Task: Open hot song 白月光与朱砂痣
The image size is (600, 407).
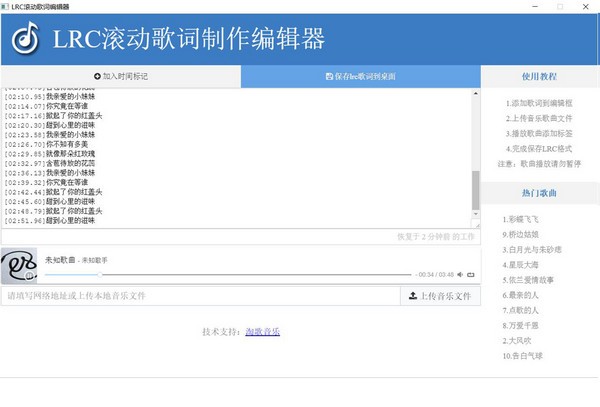Action: click(531, 246)
